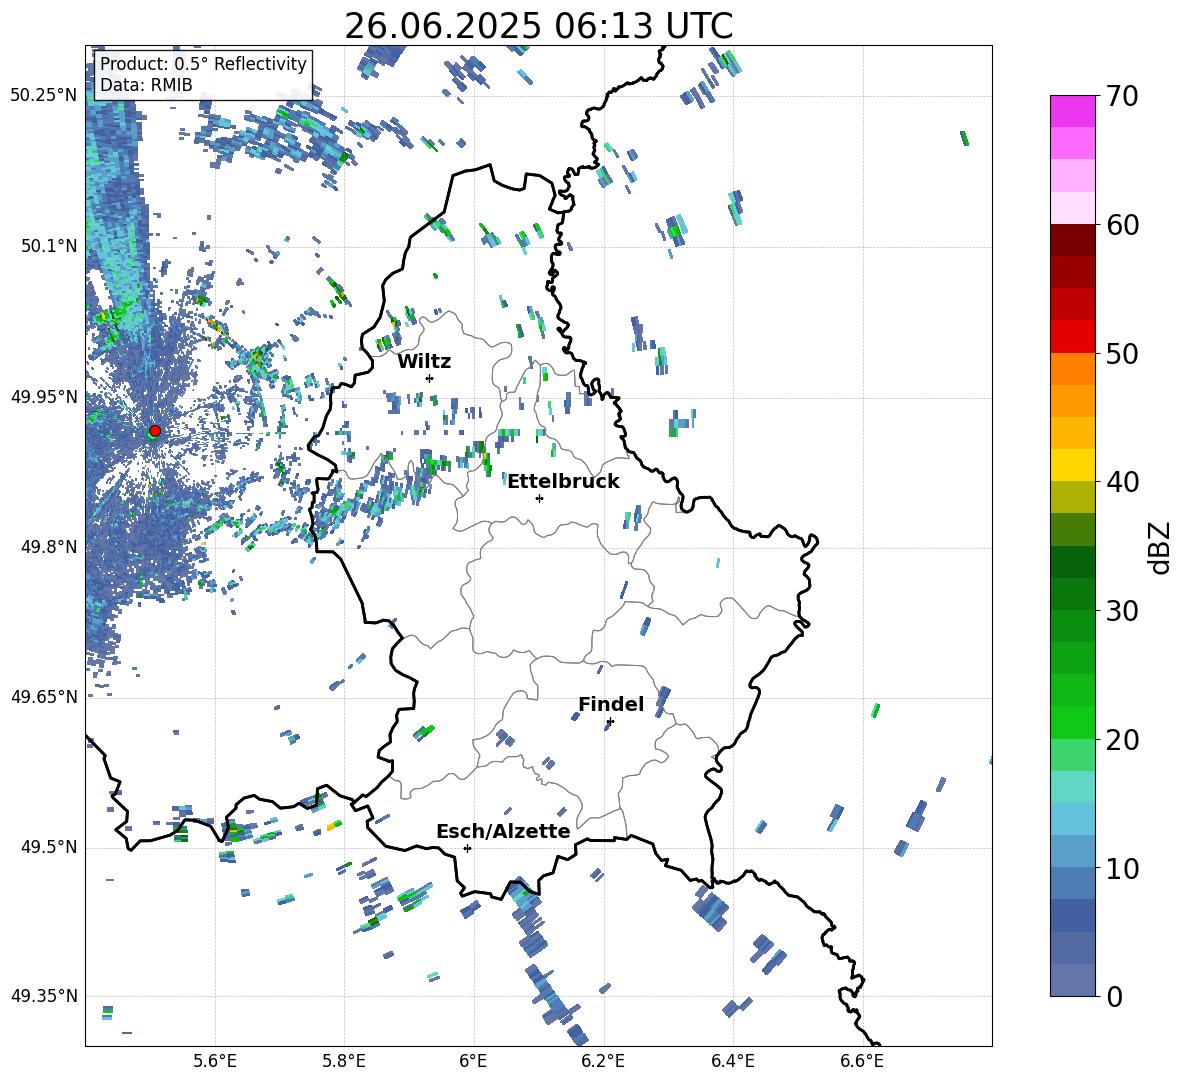Click the 50.25°N latitude label
1184x1081 pixels.
tap(44, 96)
